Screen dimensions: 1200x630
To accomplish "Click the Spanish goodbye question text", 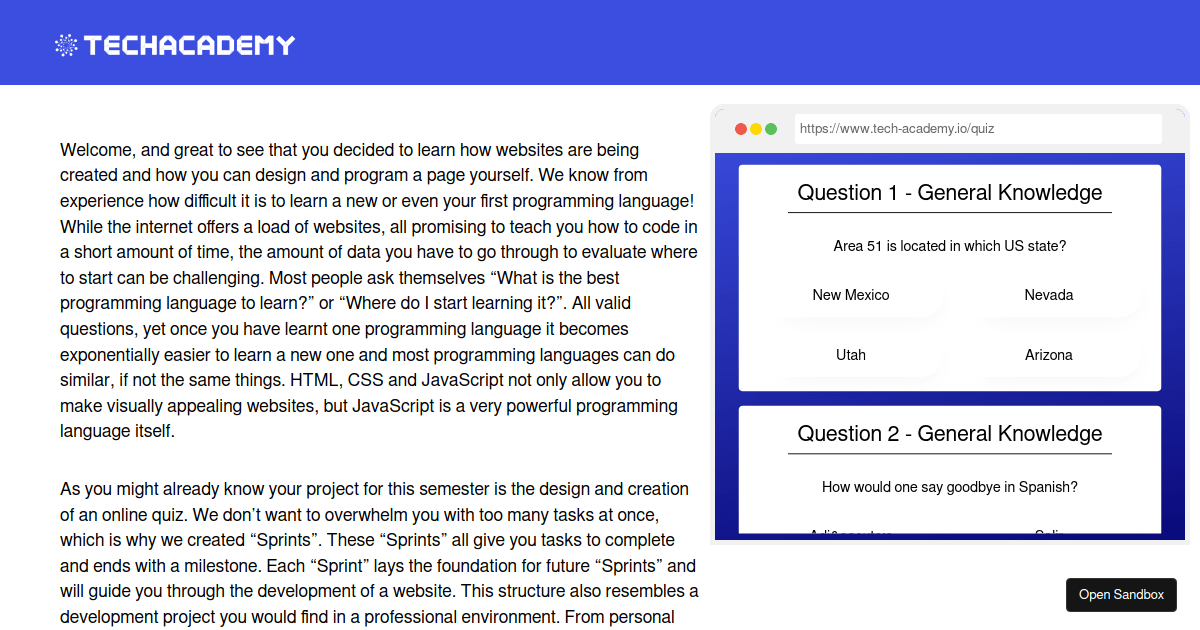I will coord(949,487).
